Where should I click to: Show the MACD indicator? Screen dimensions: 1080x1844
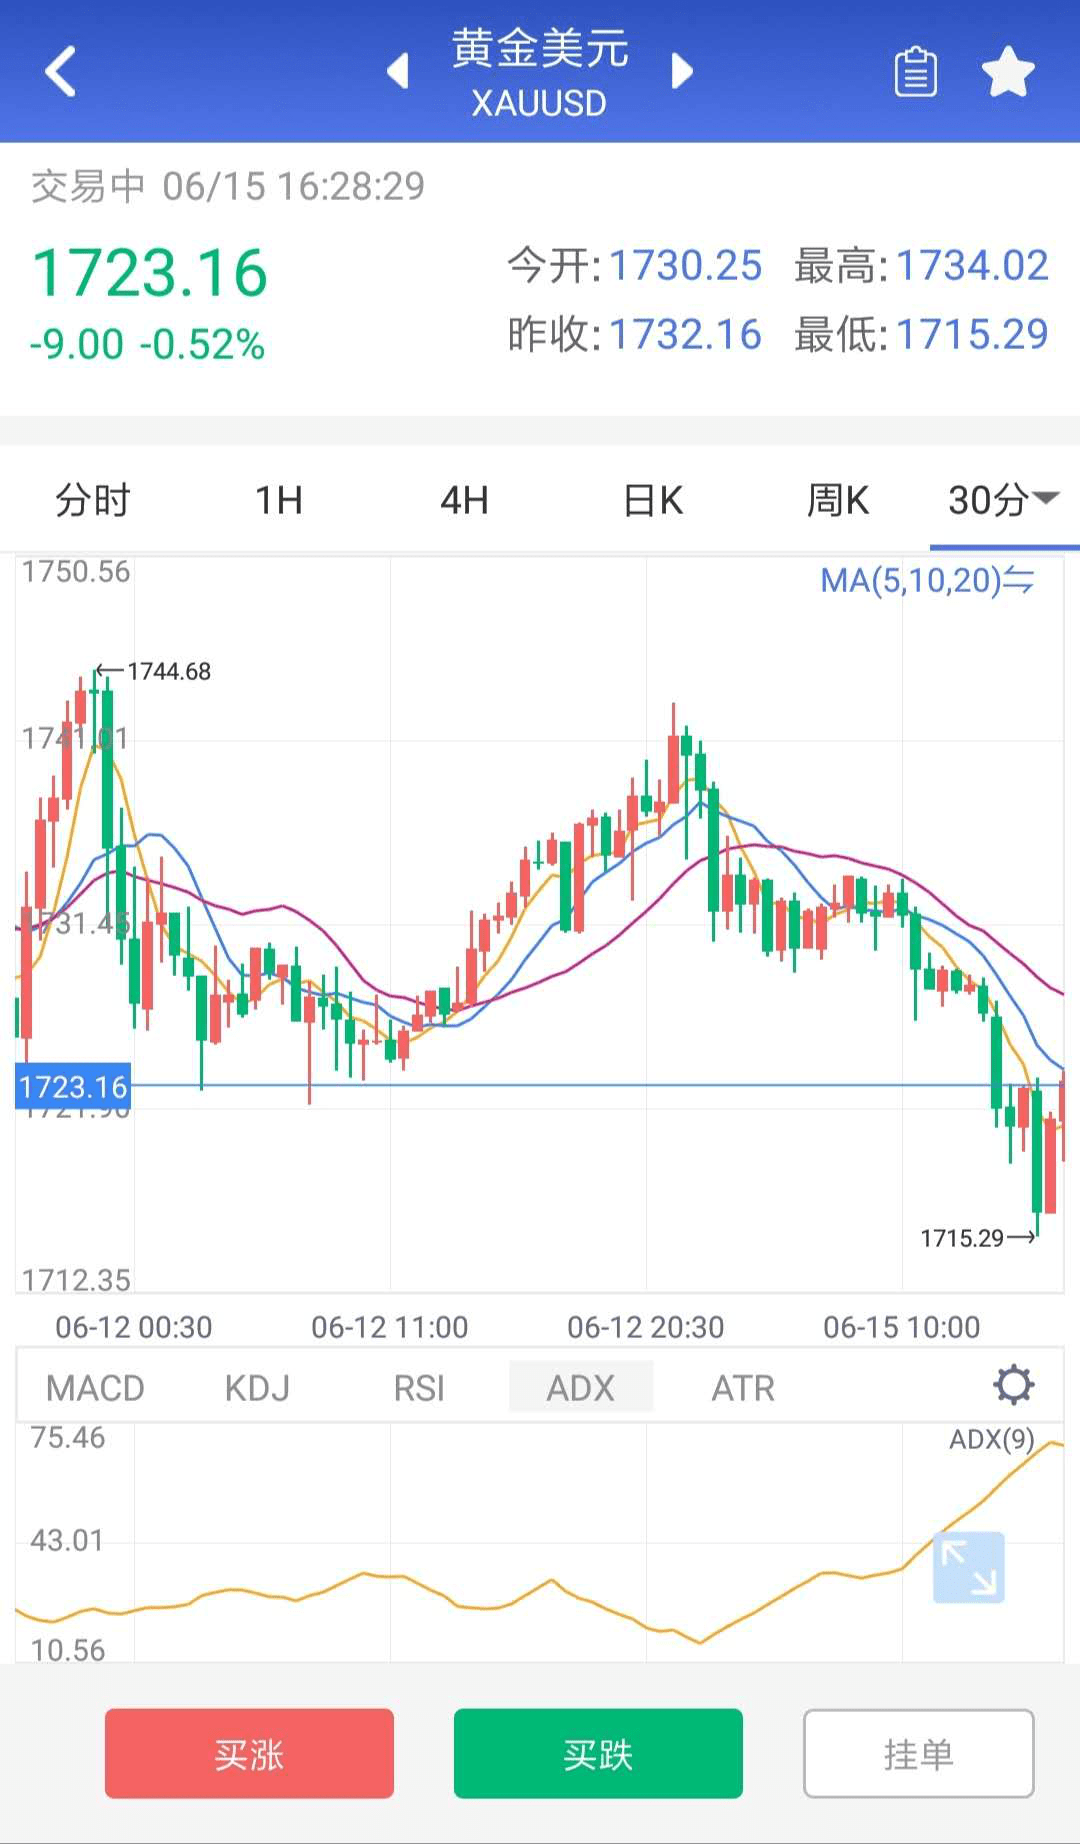pos(96,1388)
